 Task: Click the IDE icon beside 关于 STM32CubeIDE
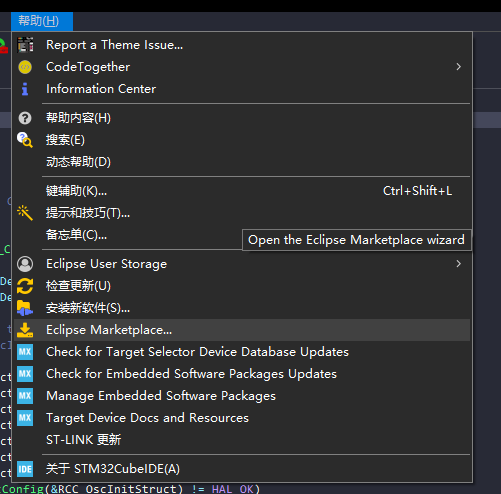[x=25, y=469]
